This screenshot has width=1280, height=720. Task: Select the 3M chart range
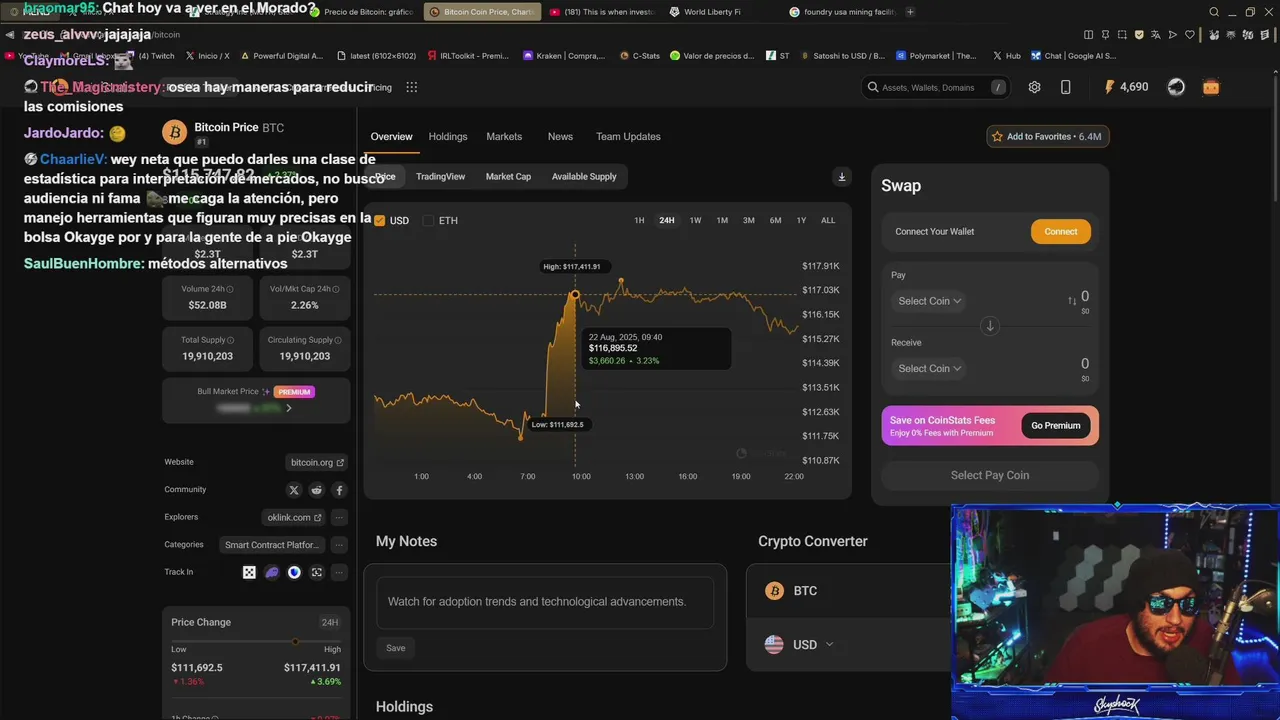748,220
